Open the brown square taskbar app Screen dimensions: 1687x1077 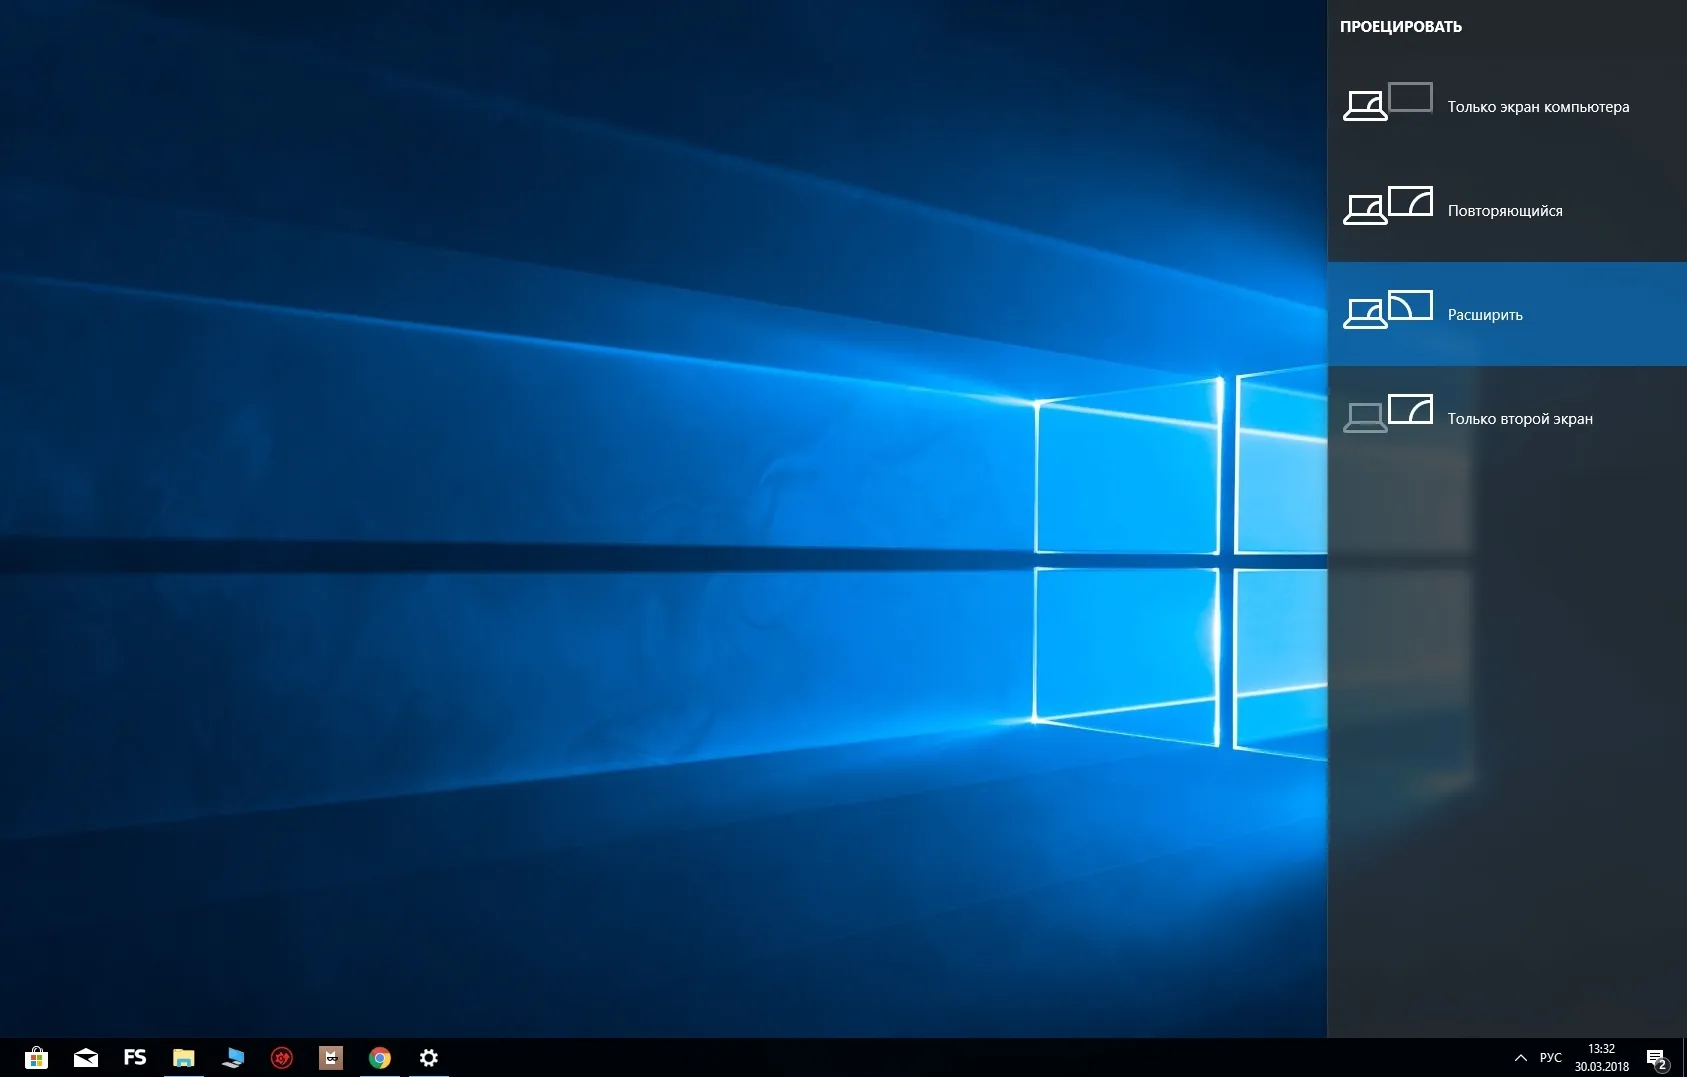point(331,1057)
